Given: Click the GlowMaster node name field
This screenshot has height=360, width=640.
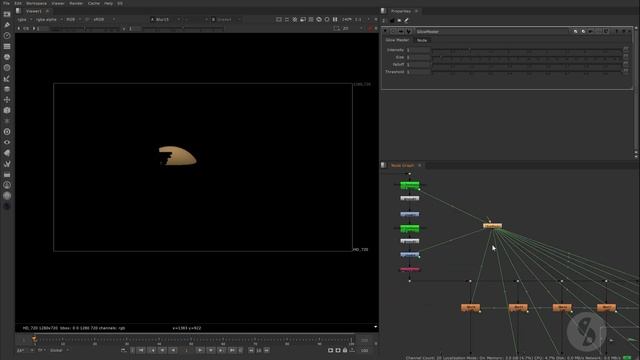Looking at the screenshot, I should pyautogui.click(x=492, y=31).
